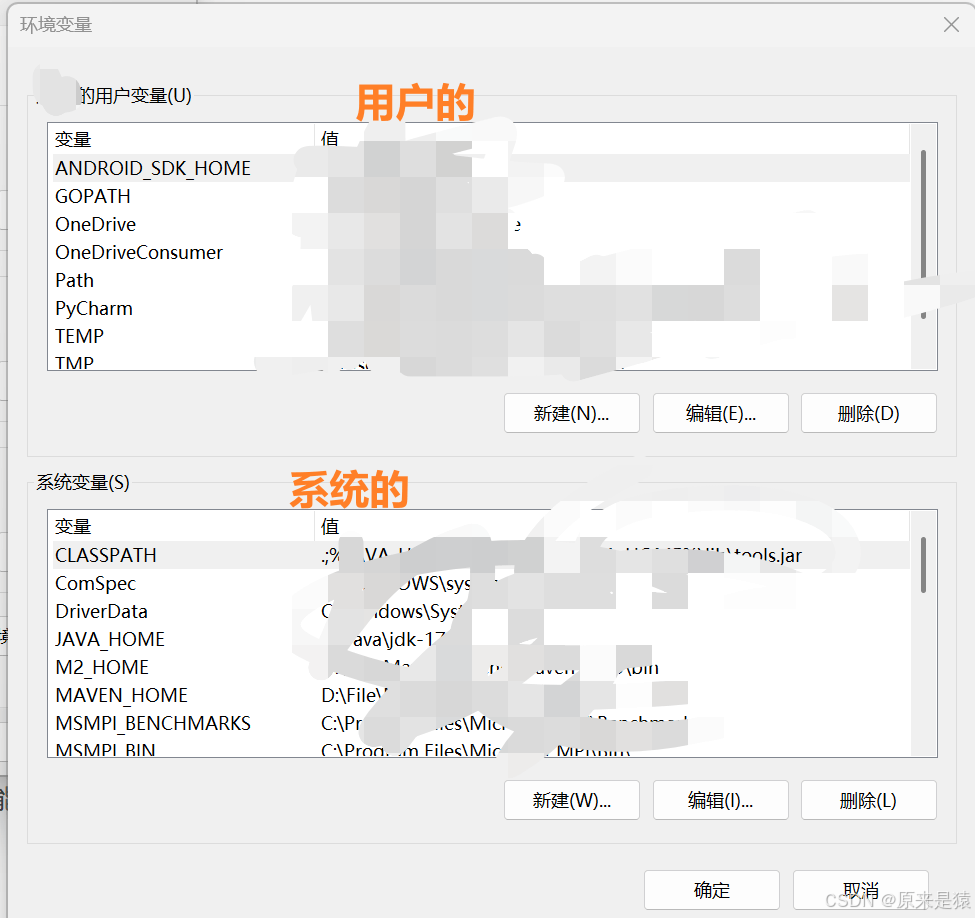Select the MAVEN_HOME system variable row
The image size is (975, 918).
(x=121, y=695)
